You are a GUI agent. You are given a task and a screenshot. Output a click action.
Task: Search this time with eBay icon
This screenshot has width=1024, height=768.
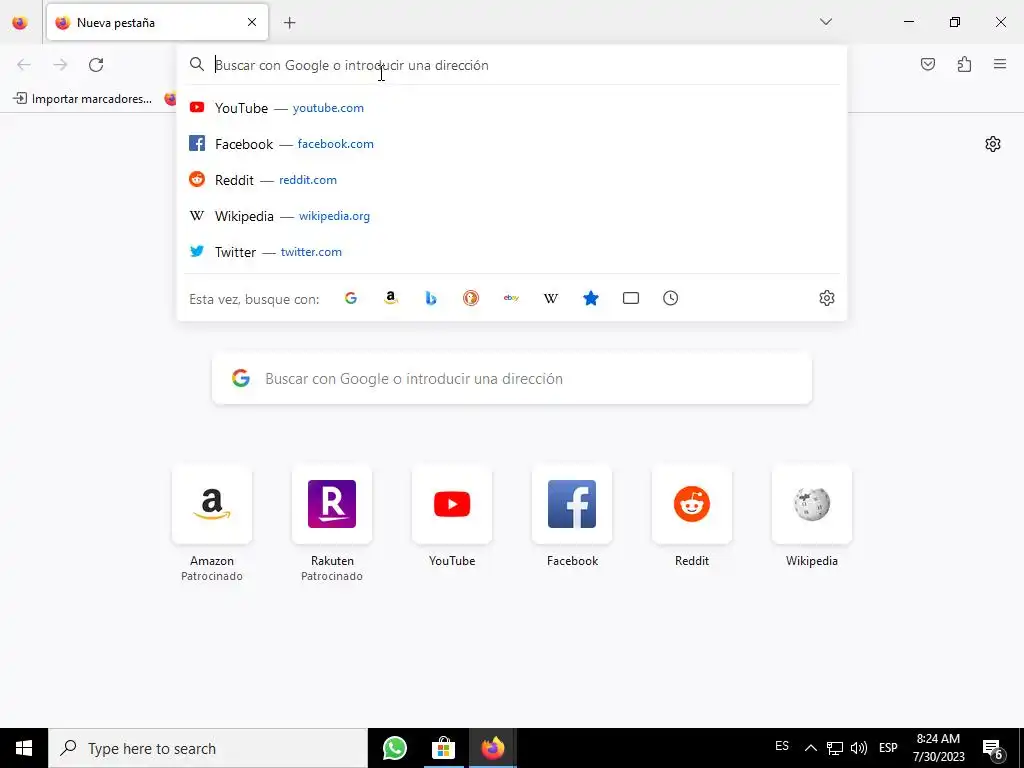point(511,298)
